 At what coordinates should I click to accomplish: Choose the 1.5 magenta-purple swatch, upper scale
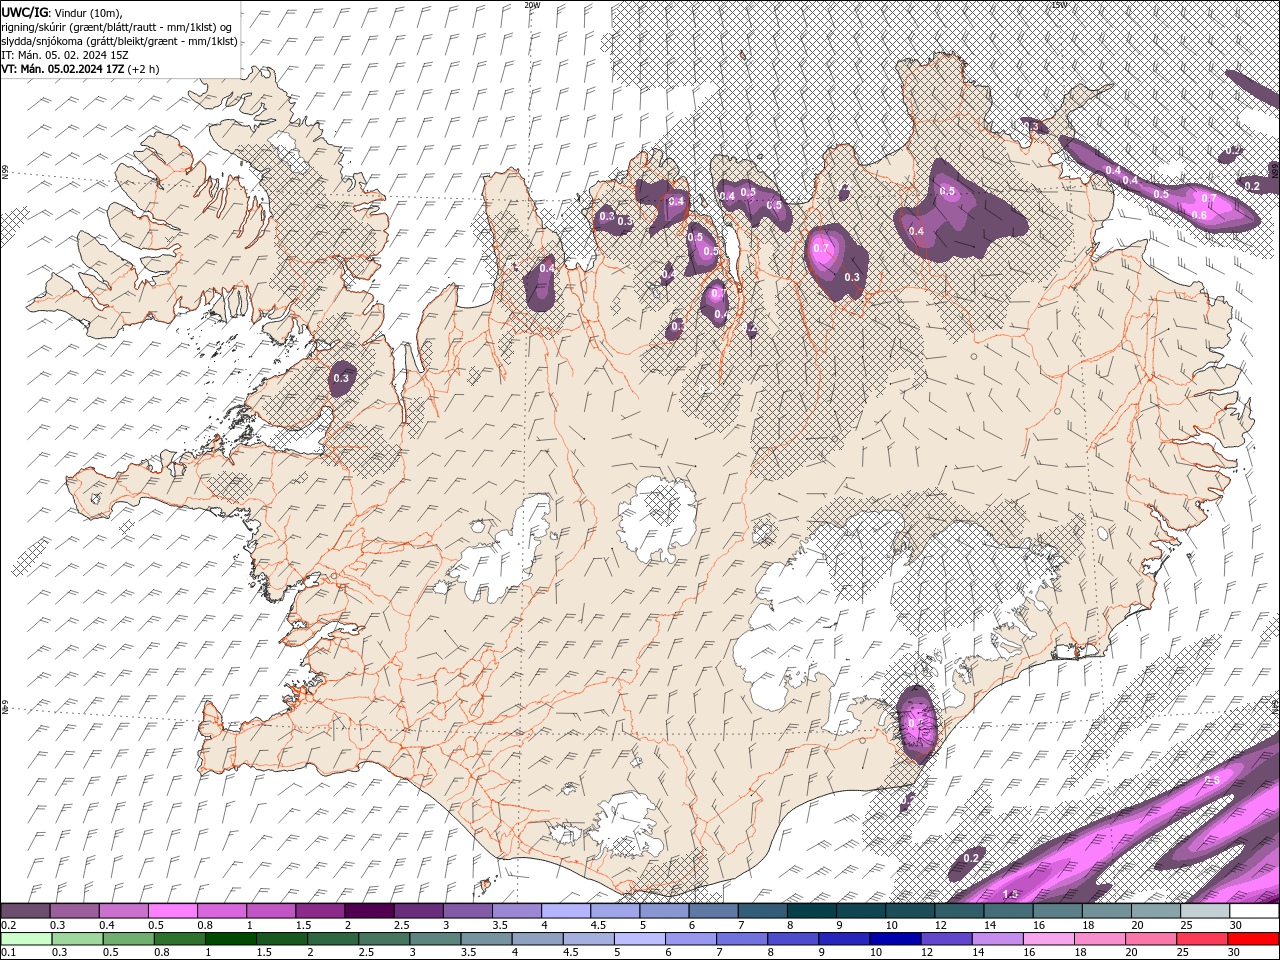(x=319, y=911)
